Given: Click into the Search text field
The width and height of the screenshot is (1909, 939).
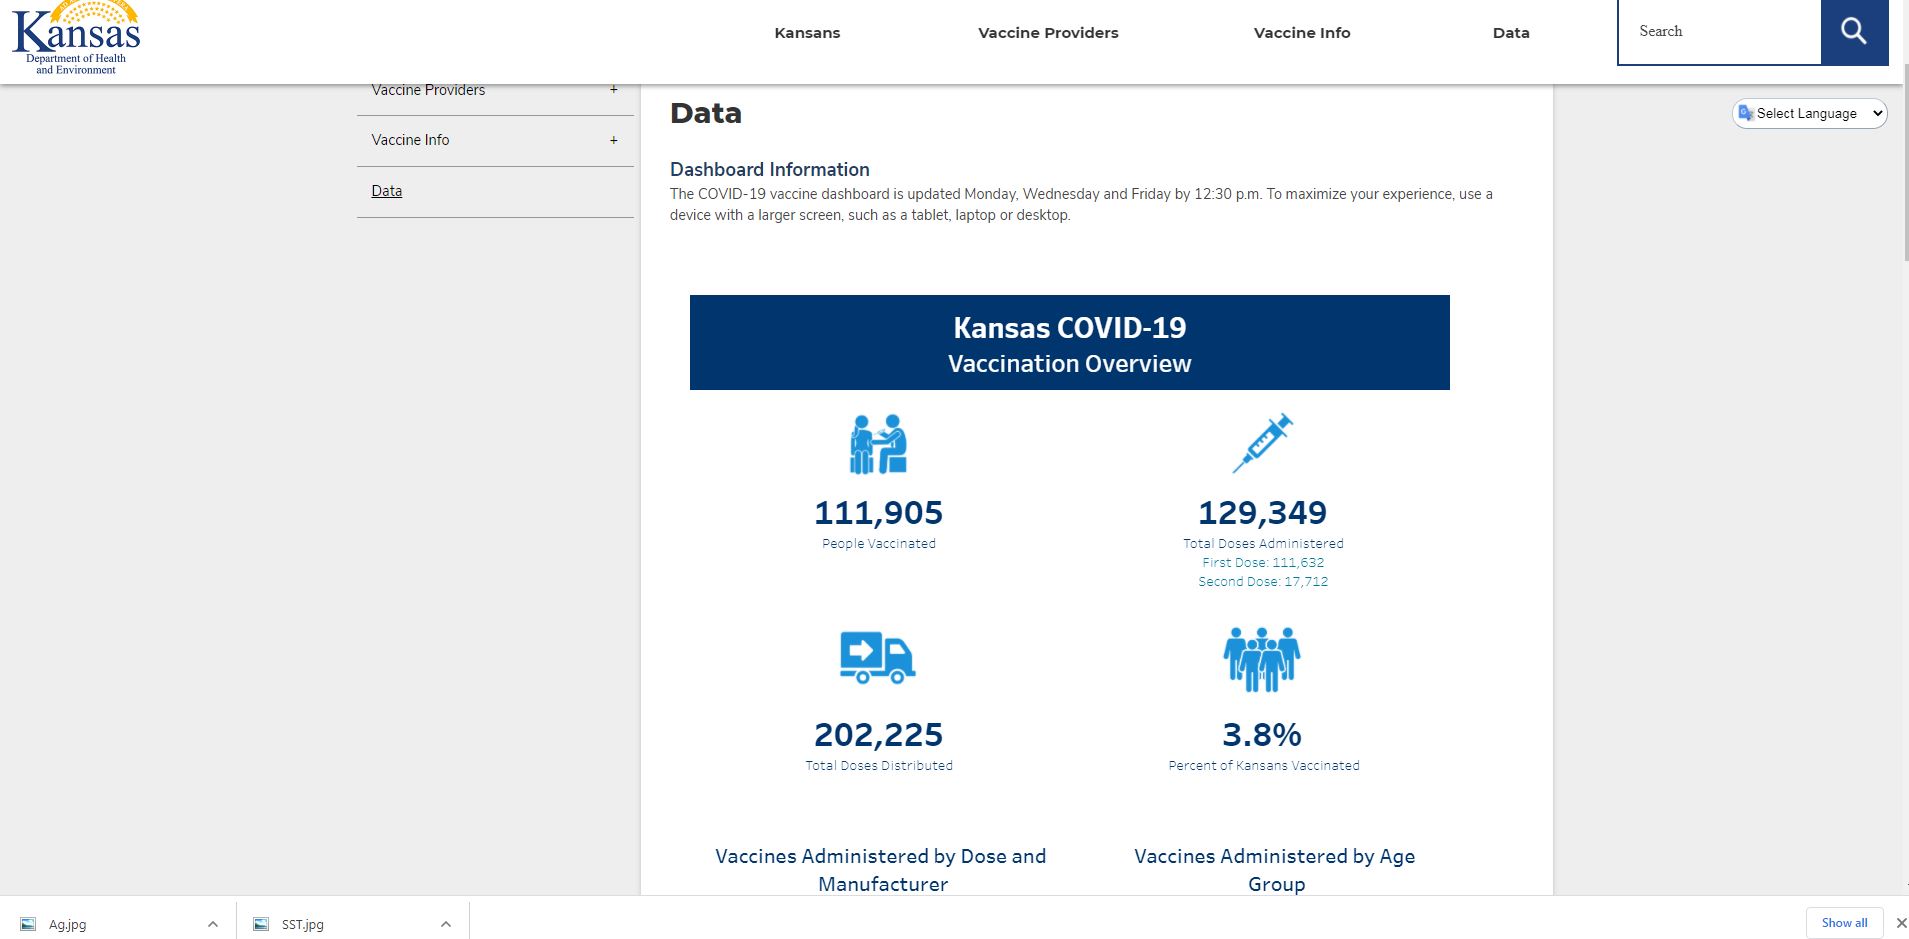Looking at the screenshot, I should (x=1720, y=32).
